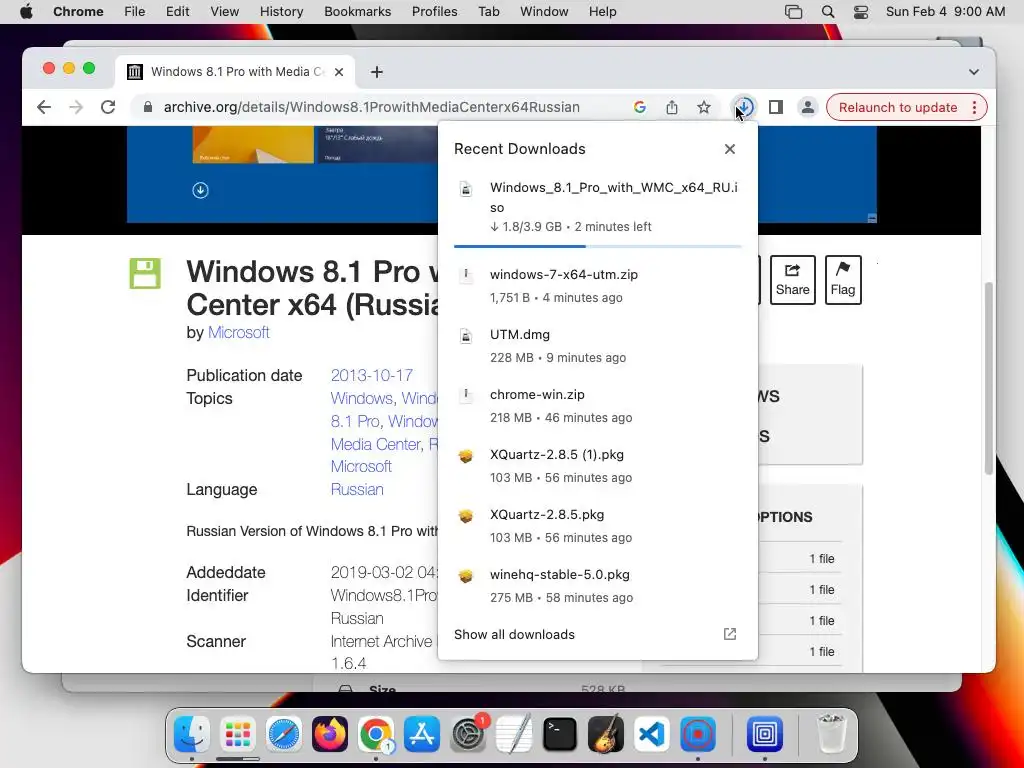1024x768 pixels.
Task: Click the browser back arrow
Action: point(44,107)
